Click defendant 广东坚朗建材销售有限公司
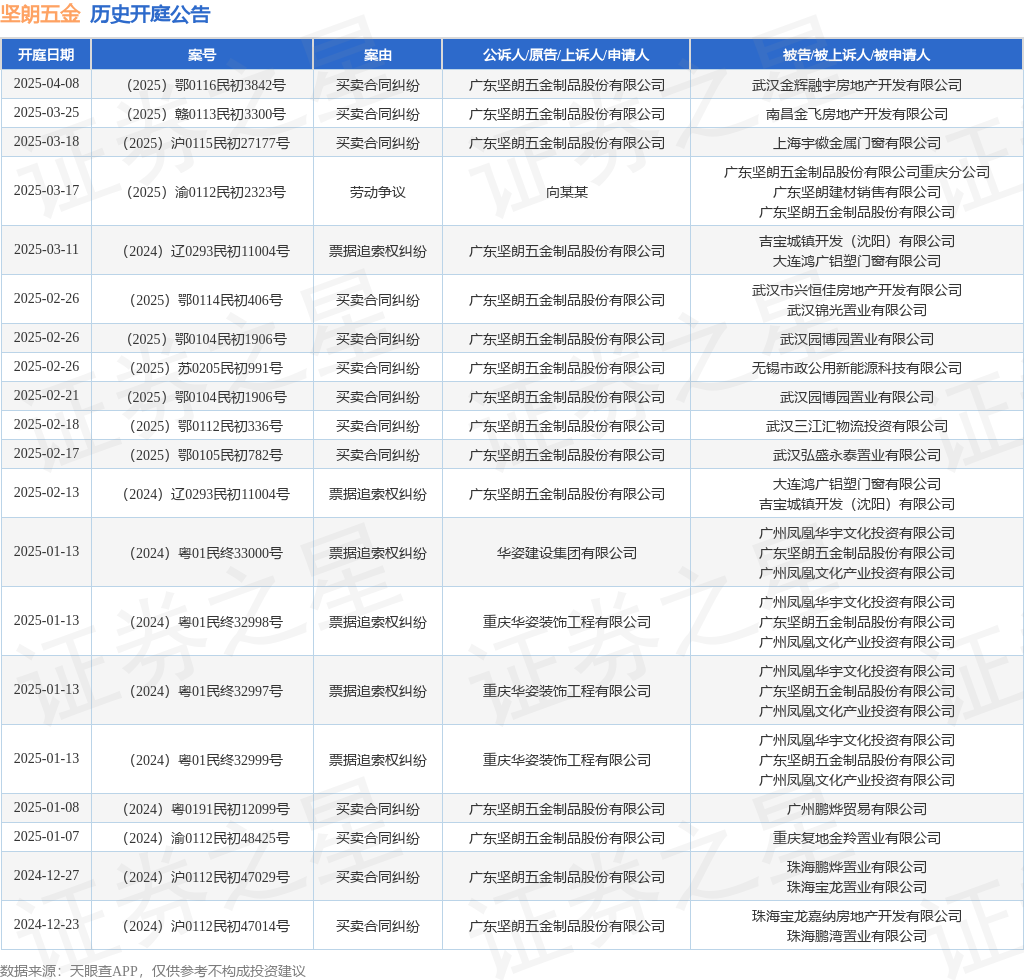The width and height of the screenshot is (1024, 980). 857,192
